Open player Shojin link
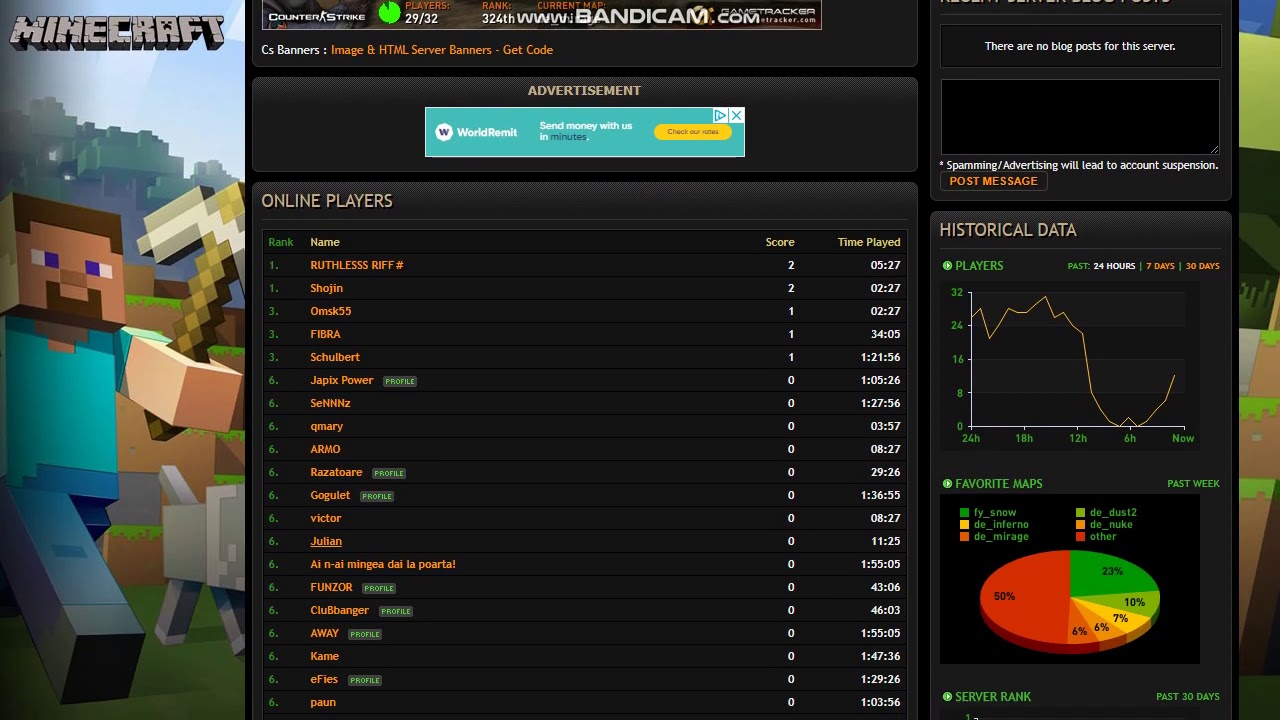This screenshot has width=1280, height=720. tap(326, 288)
